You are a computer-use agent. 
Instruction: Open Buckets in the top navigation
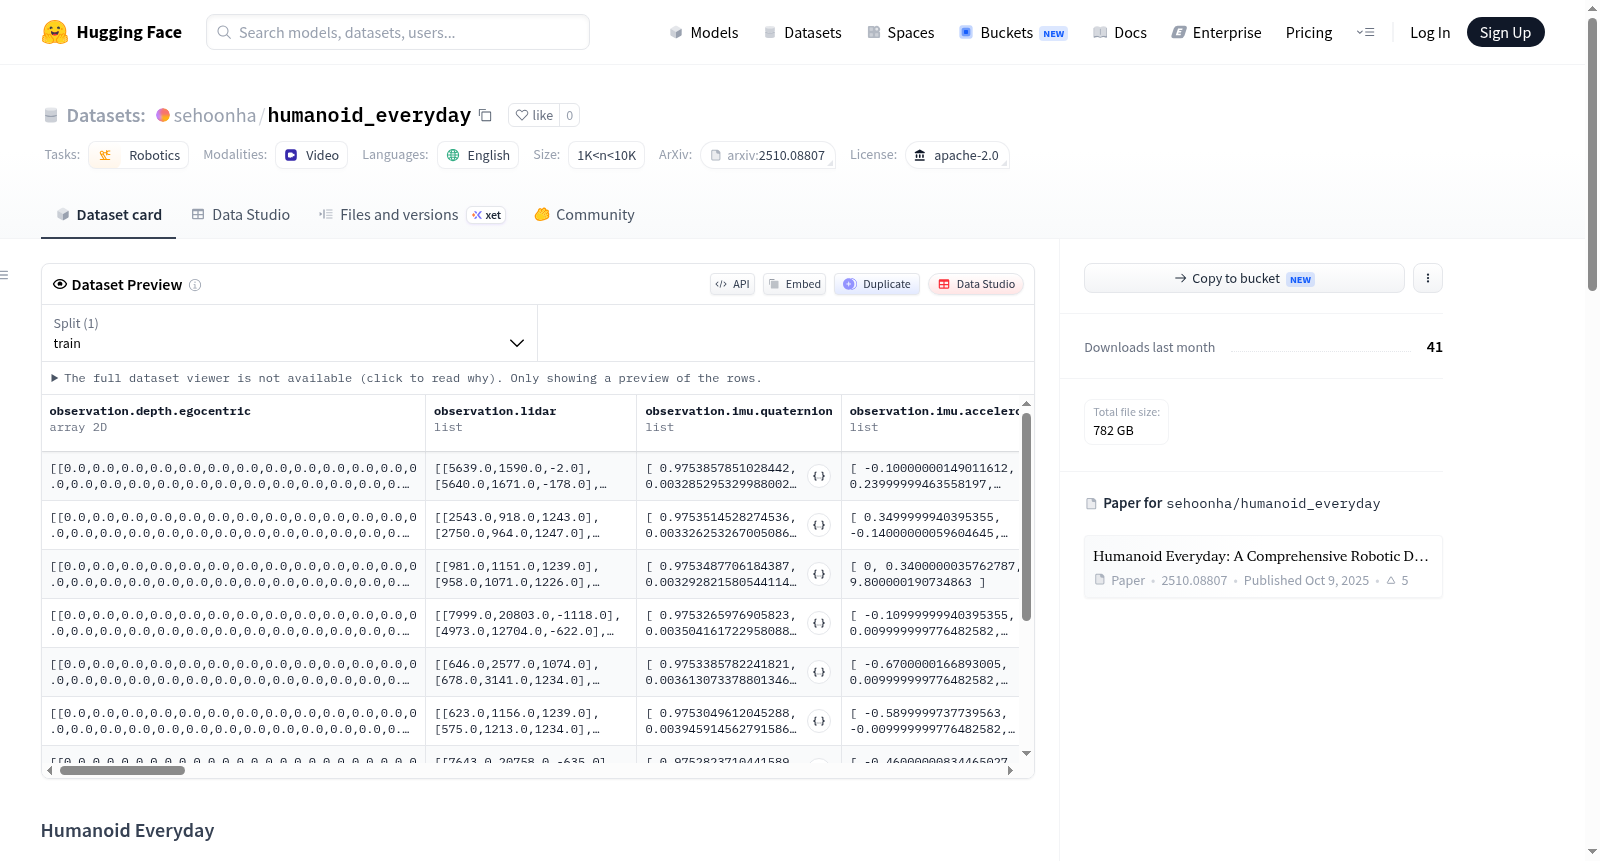pos(1013,32)
